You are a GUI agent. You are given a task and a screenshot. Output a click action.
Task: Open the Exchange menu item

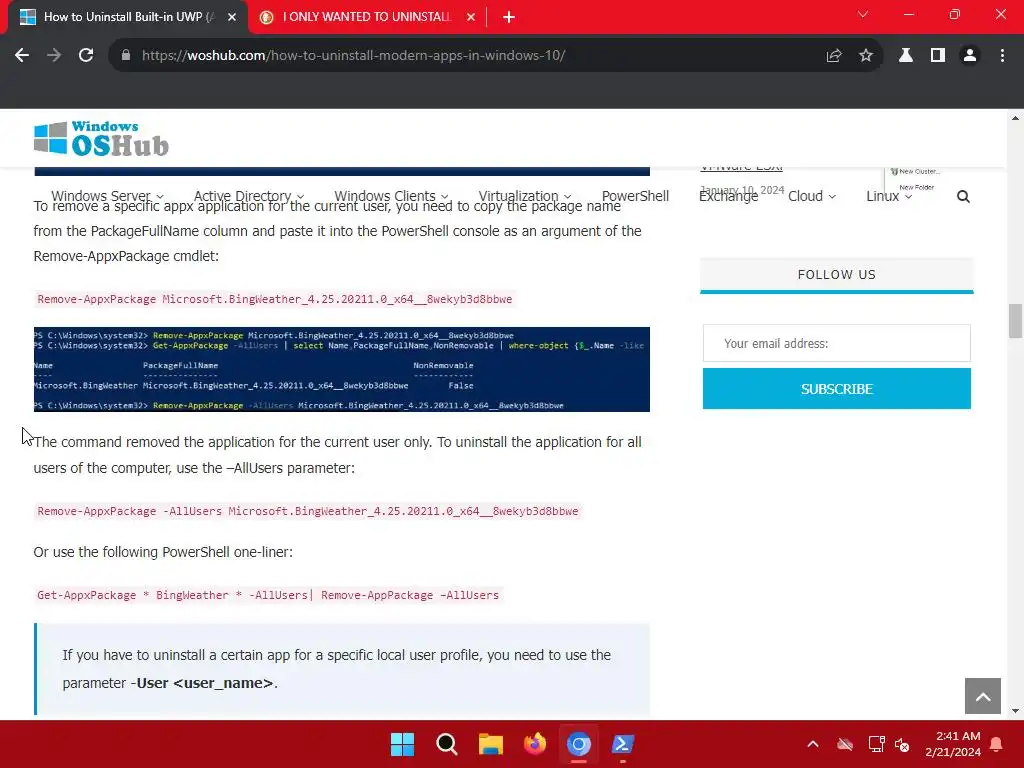[728, 196]
